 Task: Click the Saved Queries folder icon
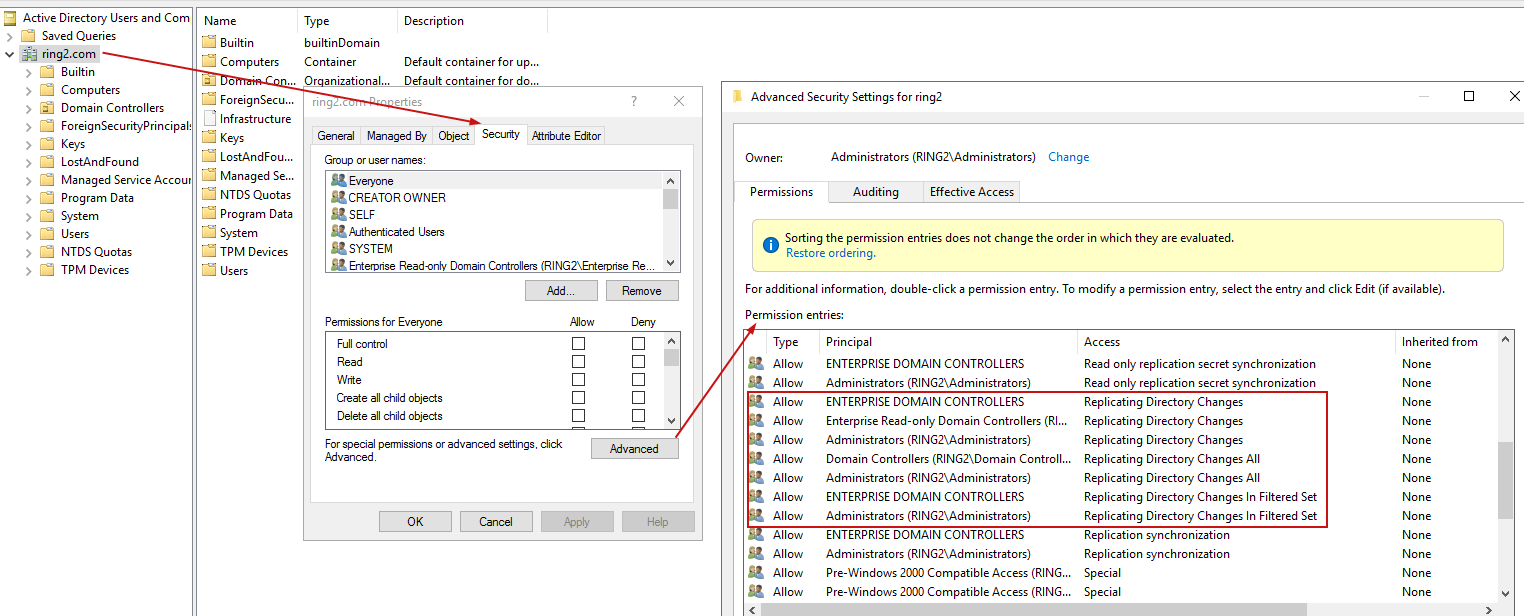click(29, 36)
